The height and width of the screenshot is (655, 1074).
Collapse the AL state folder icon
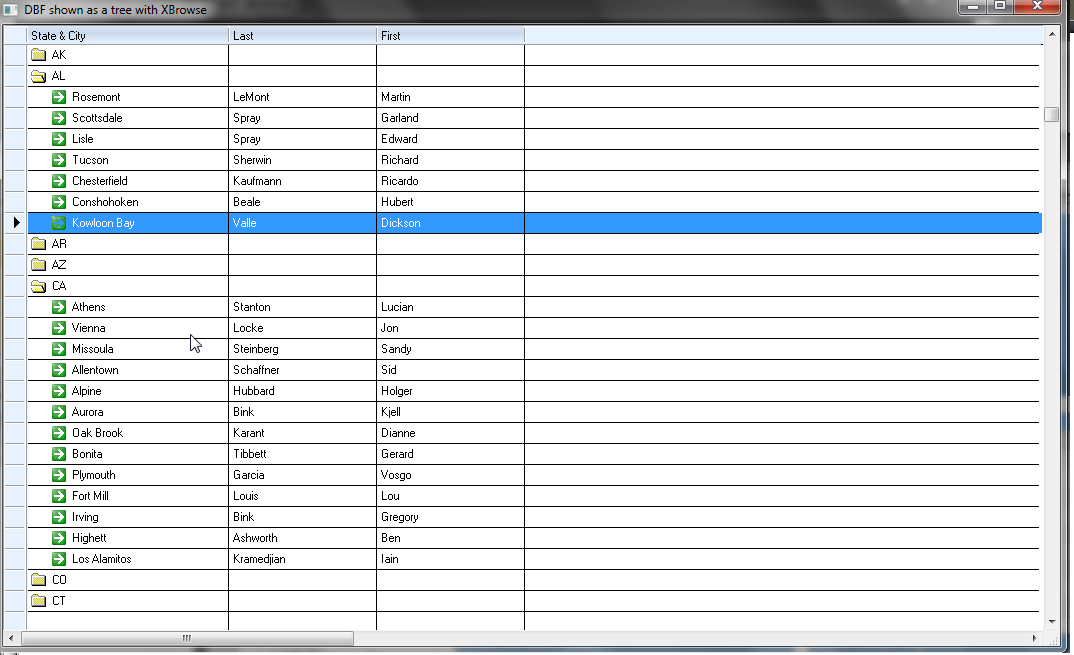coord(38,76)
